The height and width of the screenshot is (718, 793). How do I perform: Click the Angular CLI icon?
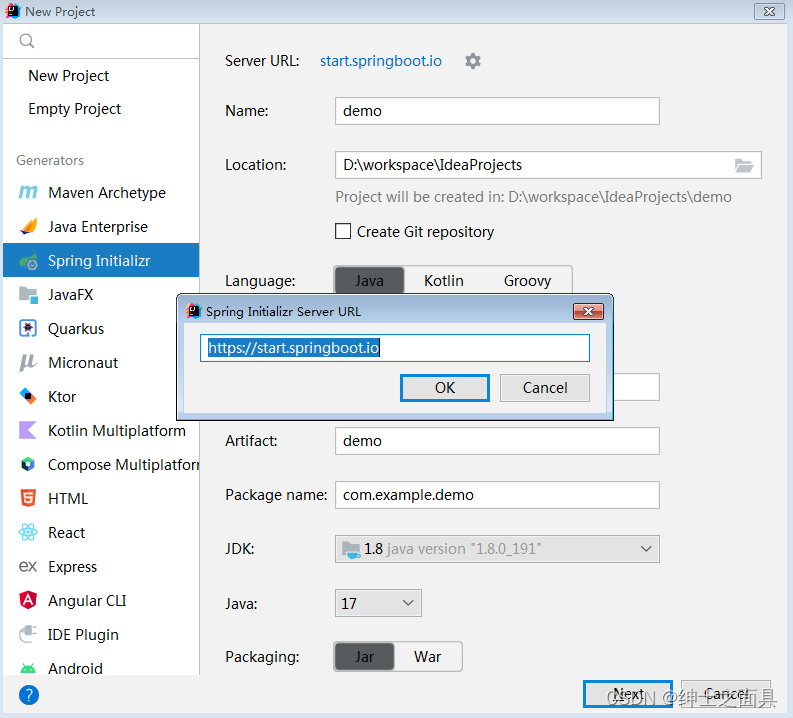[x=28, y=600]
